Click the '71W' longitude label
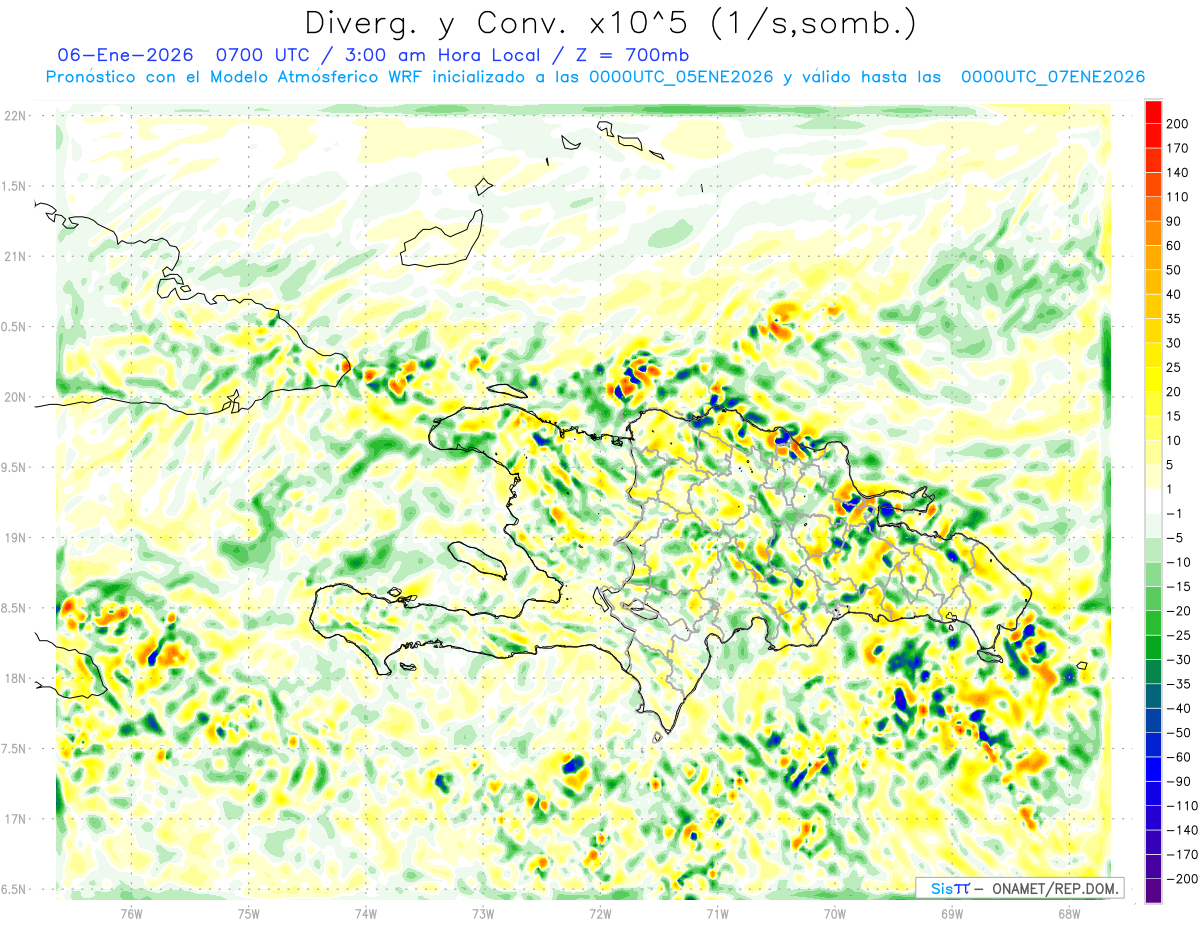 717,913
